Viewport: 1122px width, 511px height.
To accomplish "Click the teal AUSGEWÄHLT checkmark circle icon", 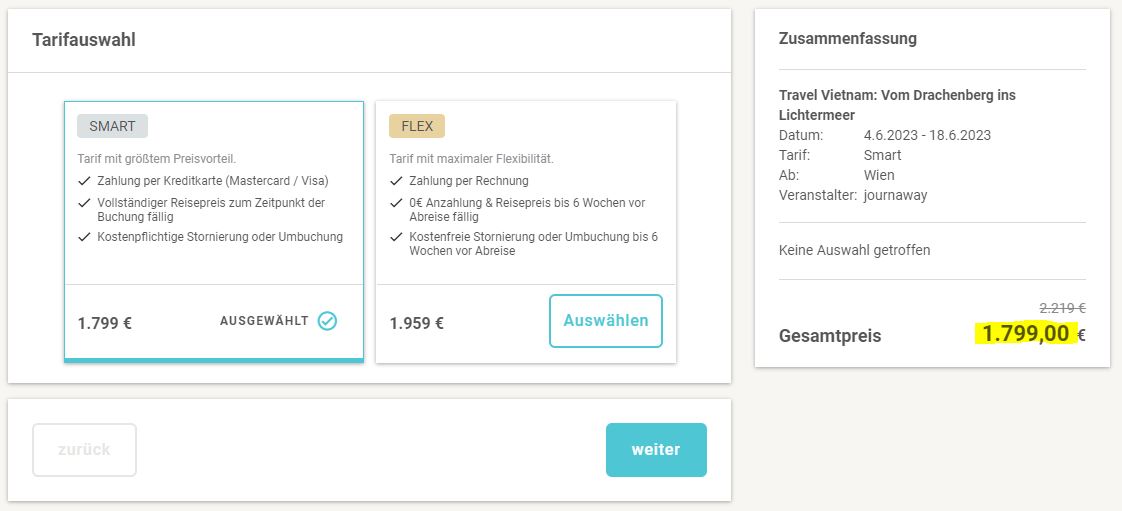I will point(327,321).
